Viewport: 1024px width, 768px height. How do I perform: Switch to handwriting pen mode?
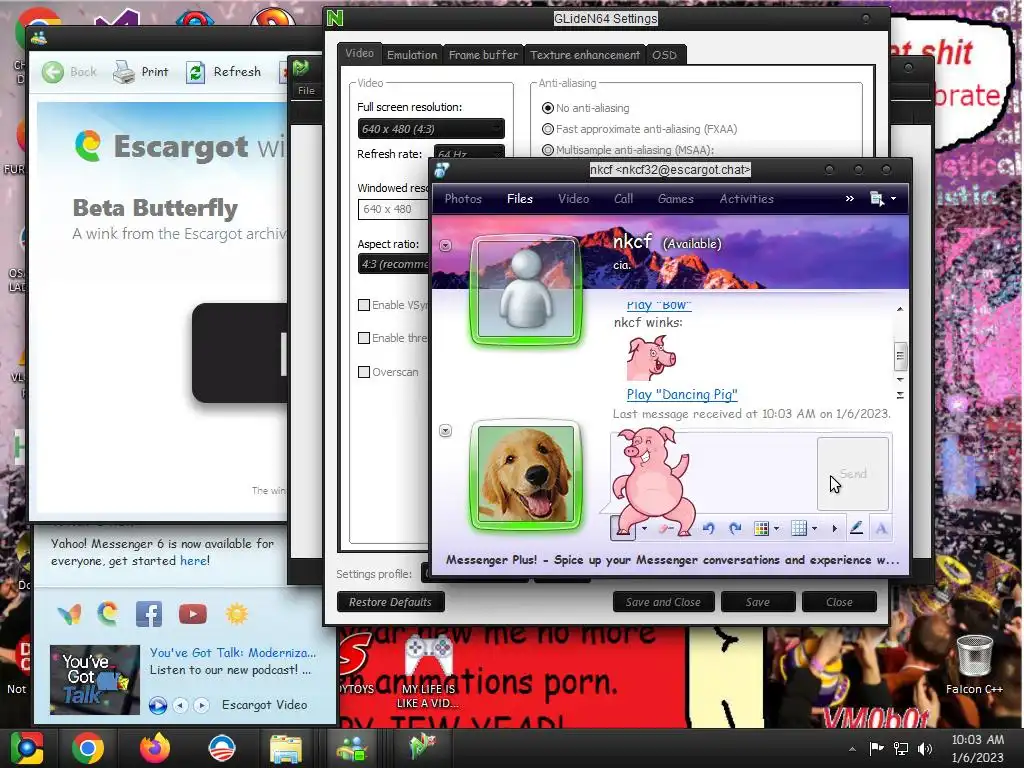coord(856,528)
